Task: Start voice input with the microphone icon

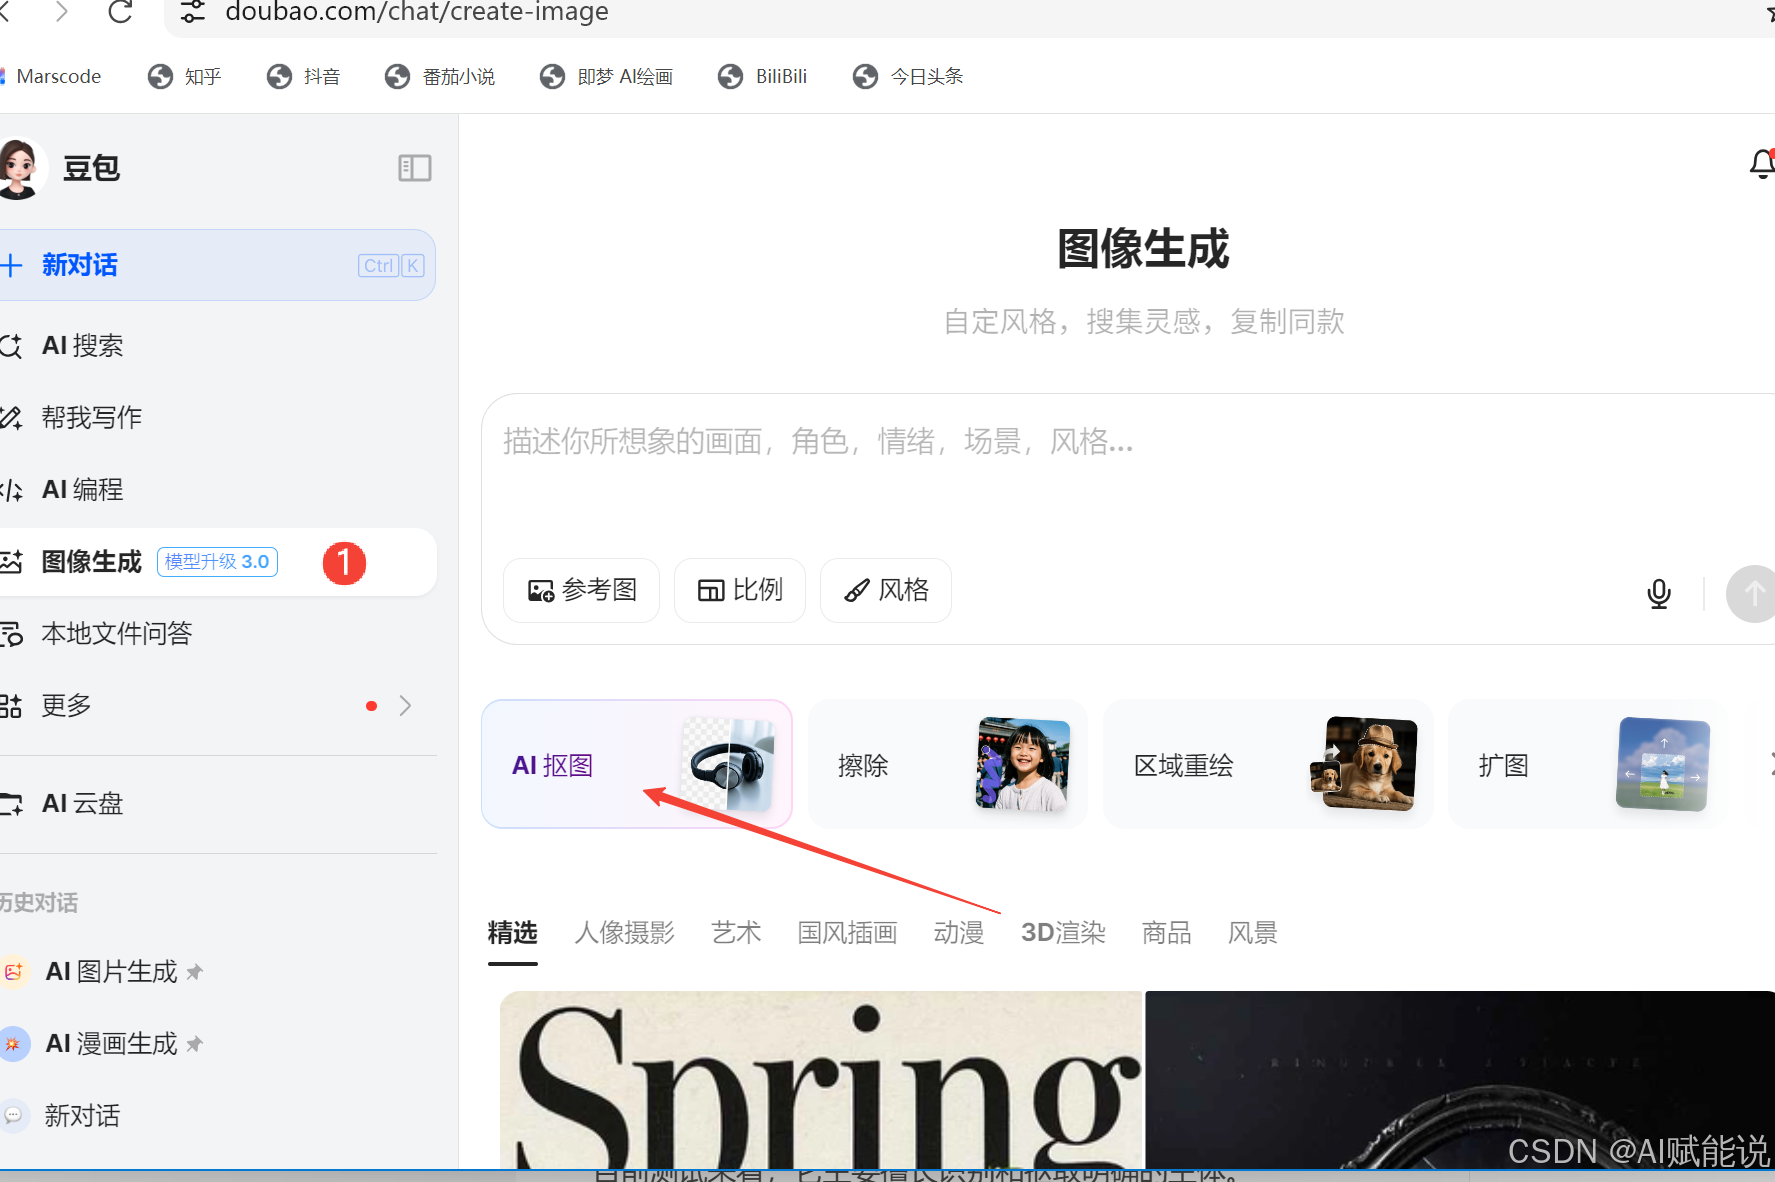Action: (1659, 593)
